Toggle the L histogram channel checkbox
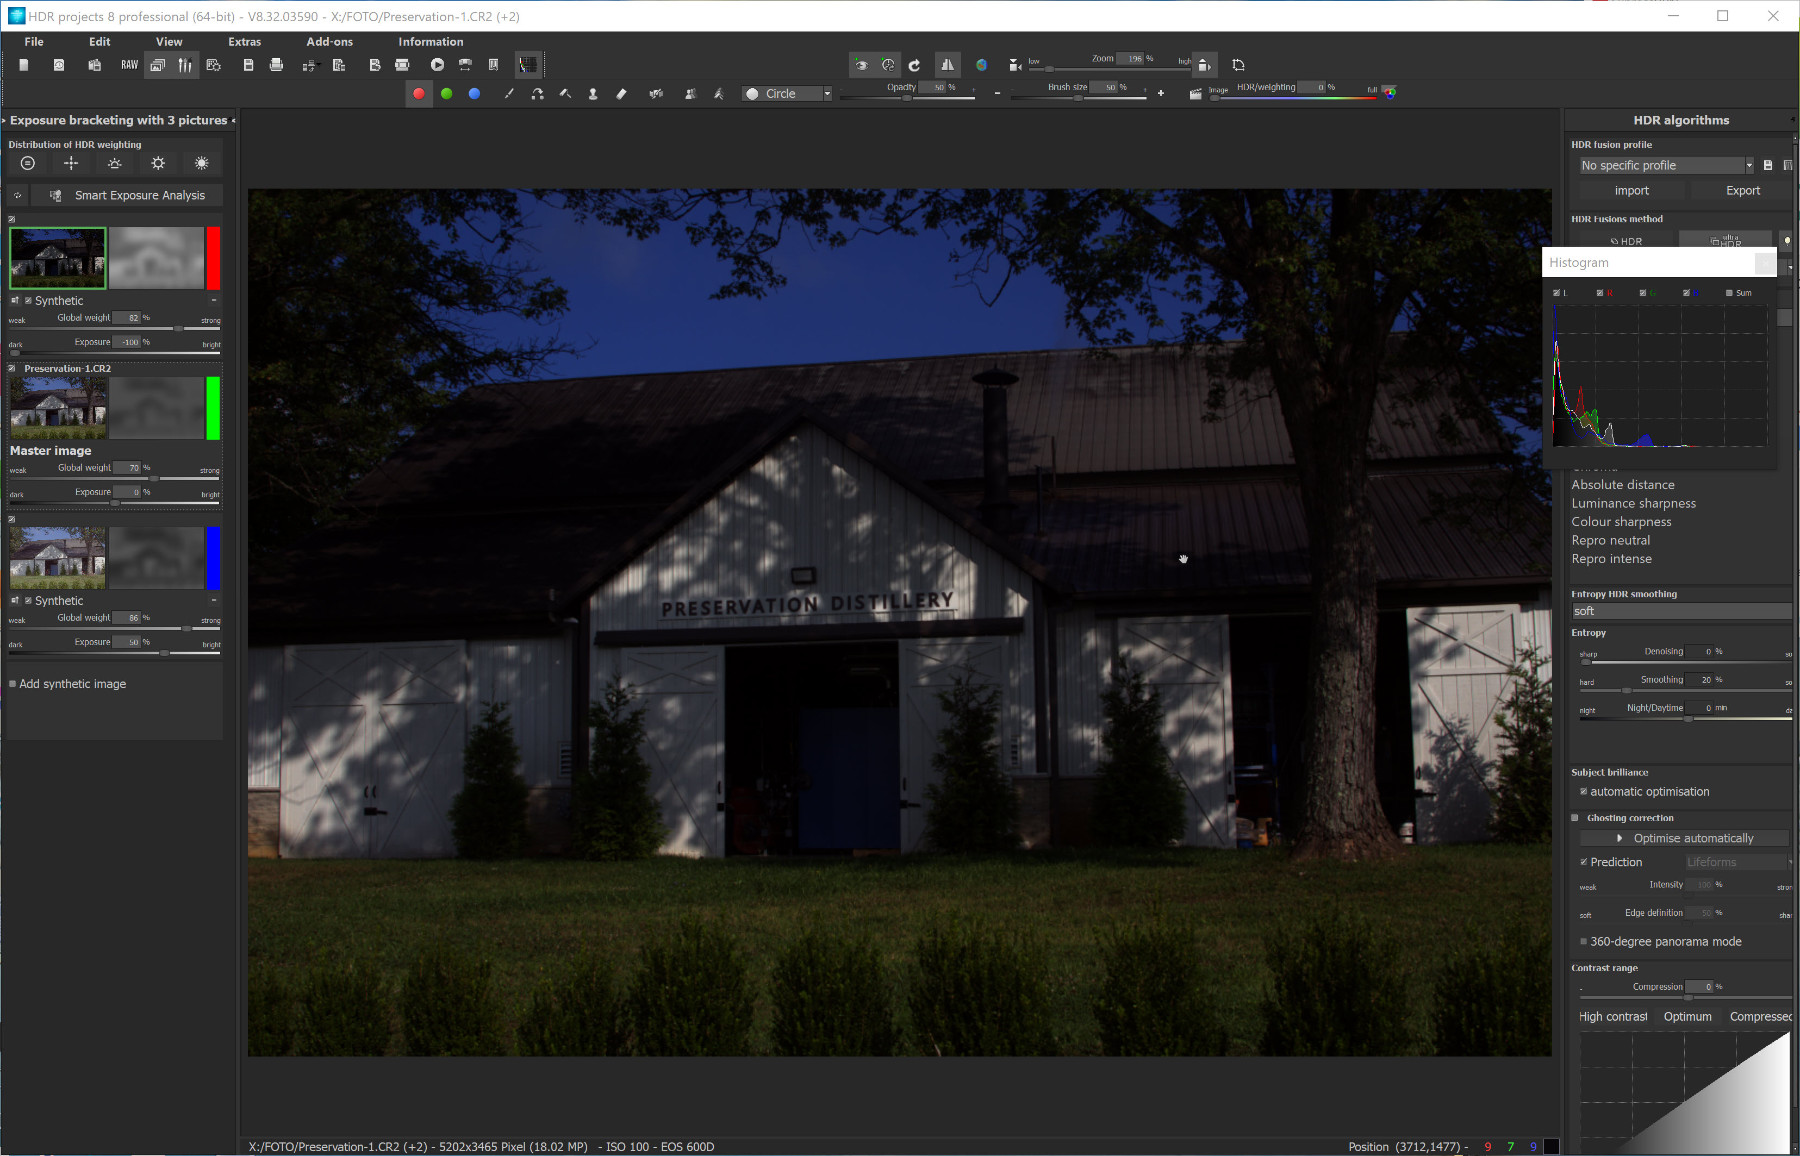Screen dimensions: 1800x1156 pos(1557,293)
